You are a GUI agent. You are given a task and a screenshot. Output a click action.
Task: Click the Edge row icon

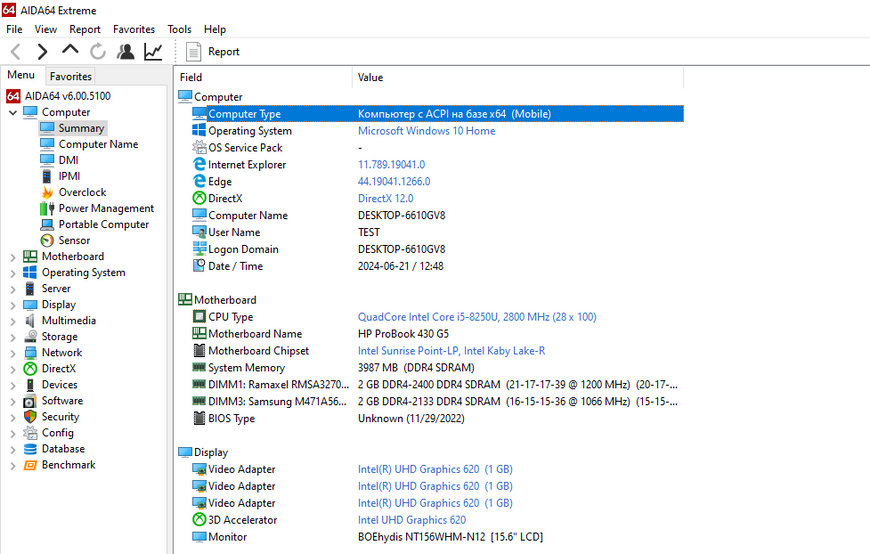point(199,182)
